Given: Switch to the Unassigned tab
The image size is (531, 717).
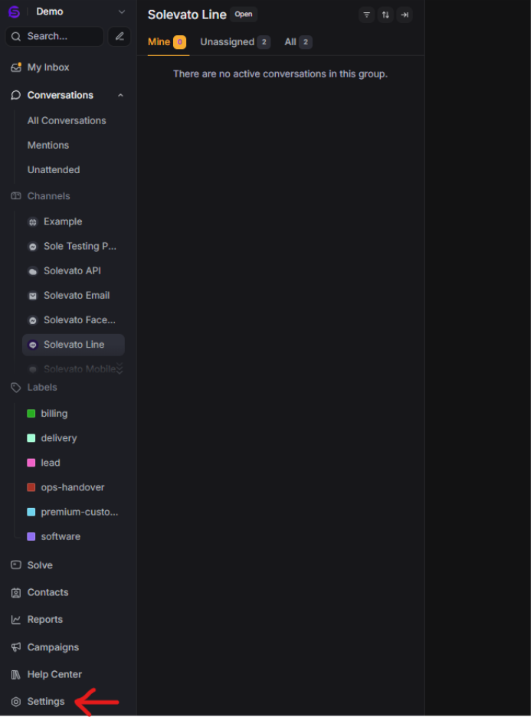Looking at the screenshot, I should click(235, 42).
